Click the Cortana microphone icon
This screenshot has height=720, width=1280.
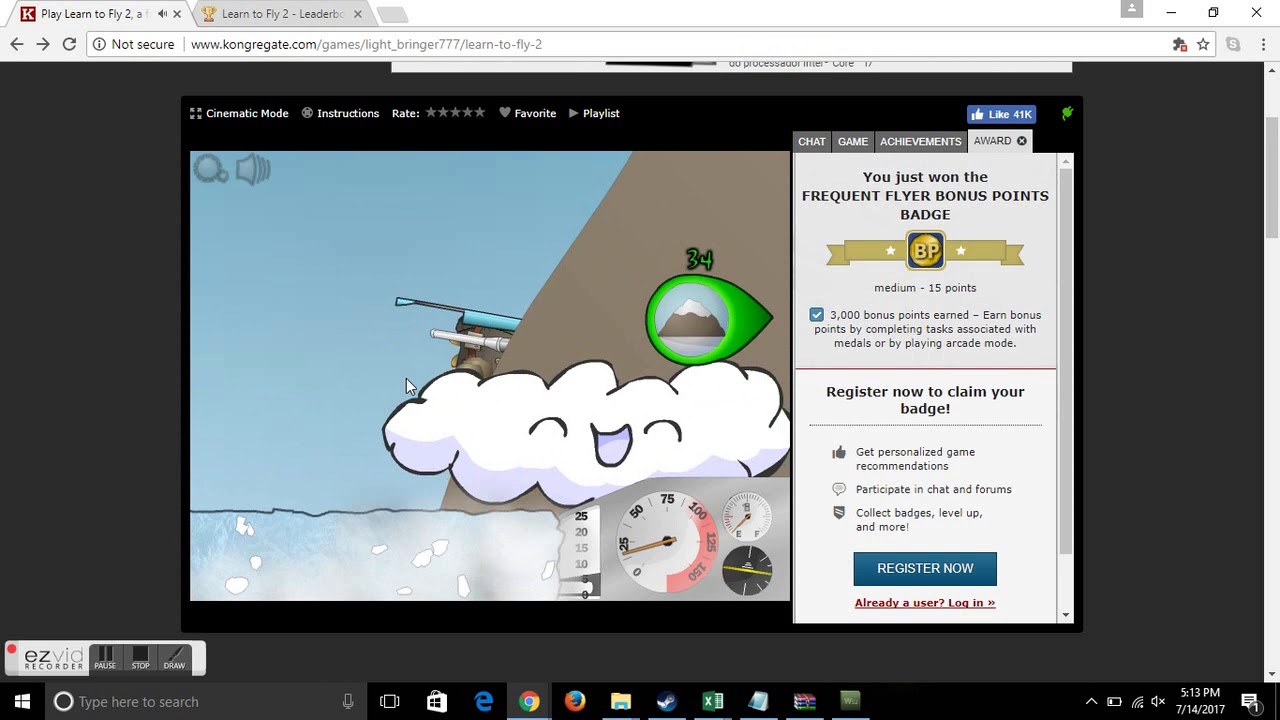click(347, 701)
